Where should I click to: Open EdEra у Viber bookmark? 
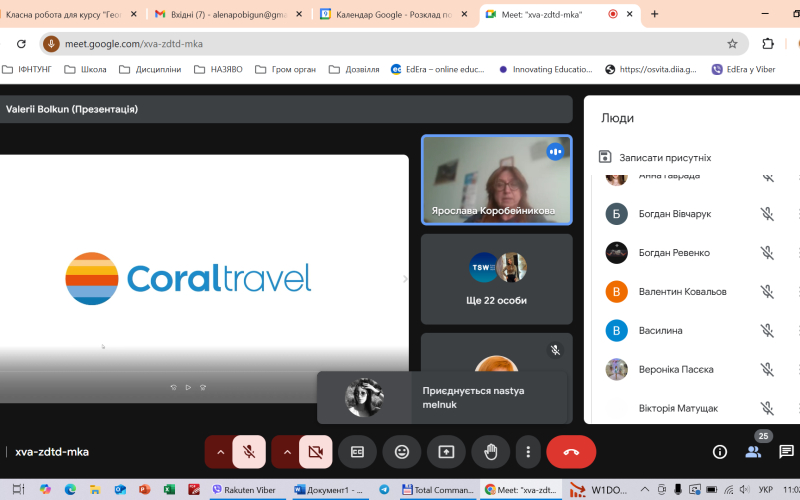tap(743, 69)
